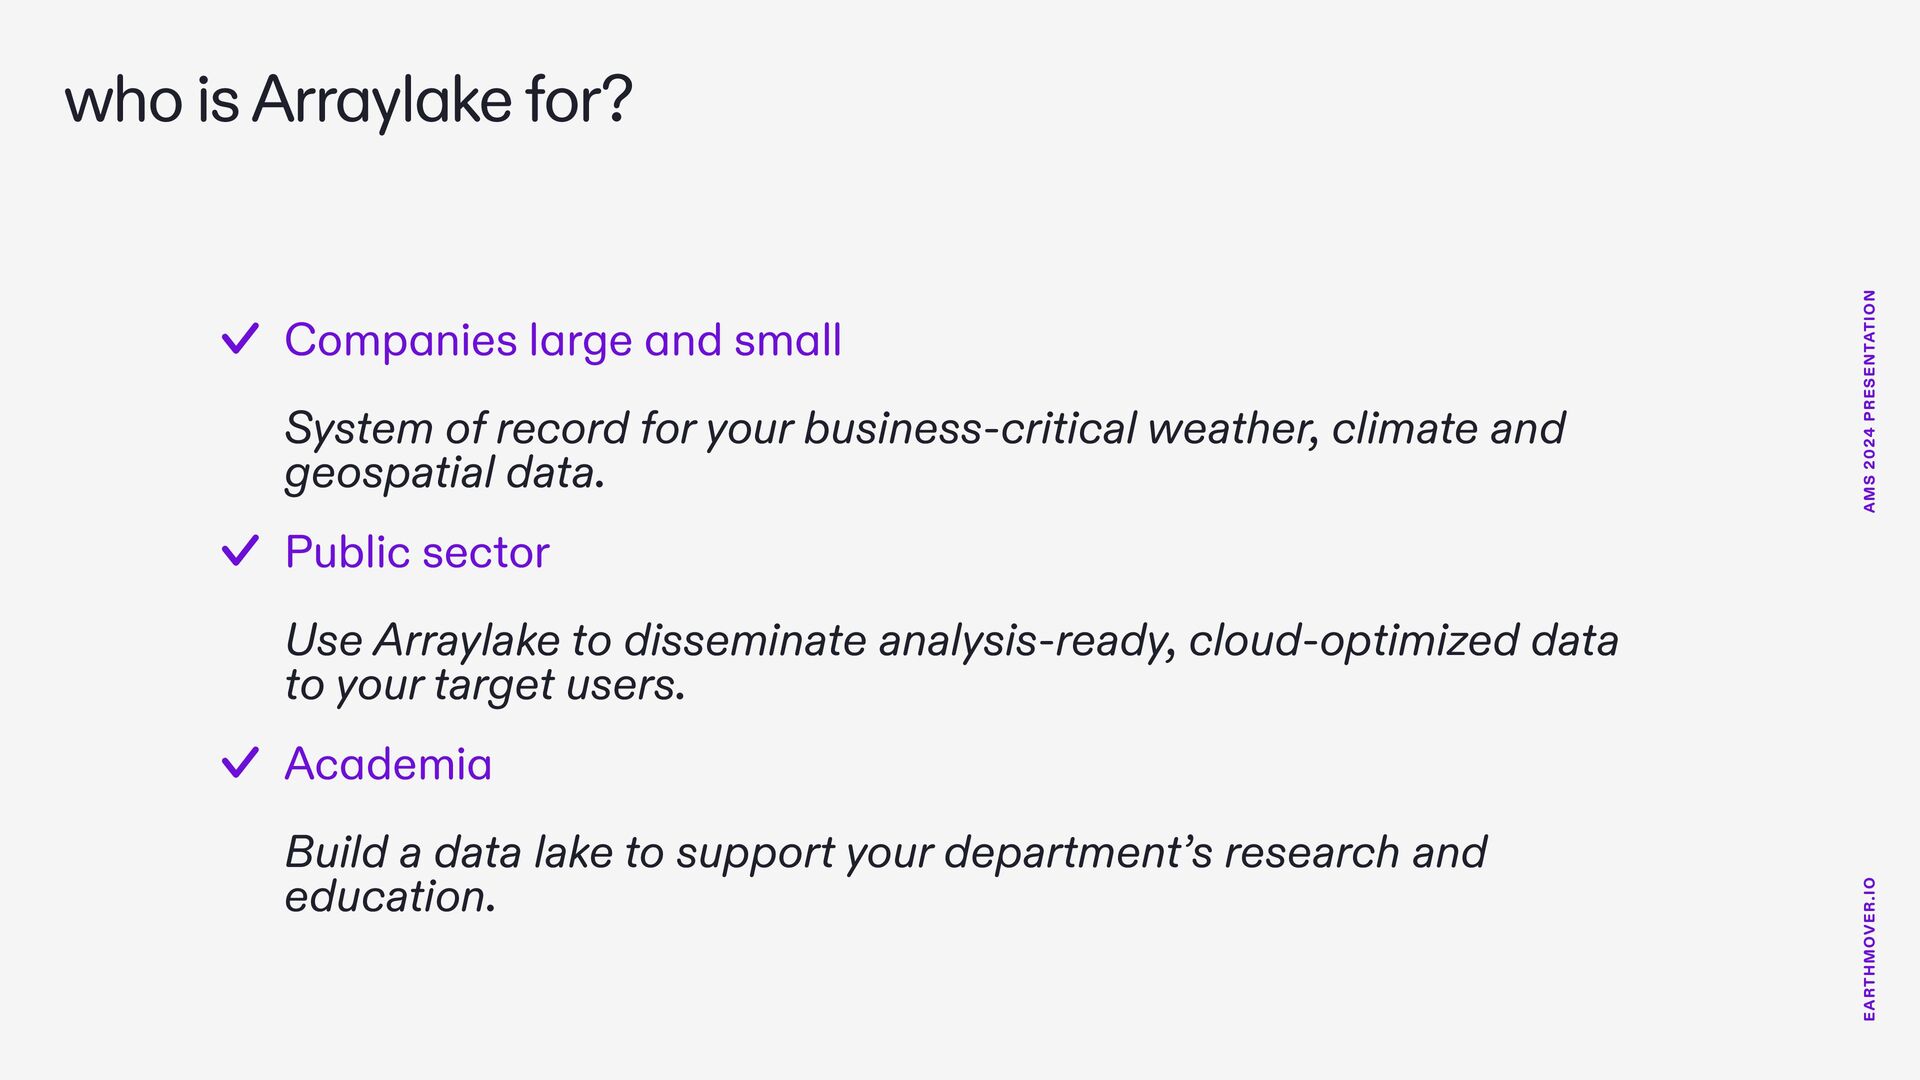This screenshot has width=1920, height=1080.
Task: Click the text 'to your target users.'
Action: [x=485, y=686]
